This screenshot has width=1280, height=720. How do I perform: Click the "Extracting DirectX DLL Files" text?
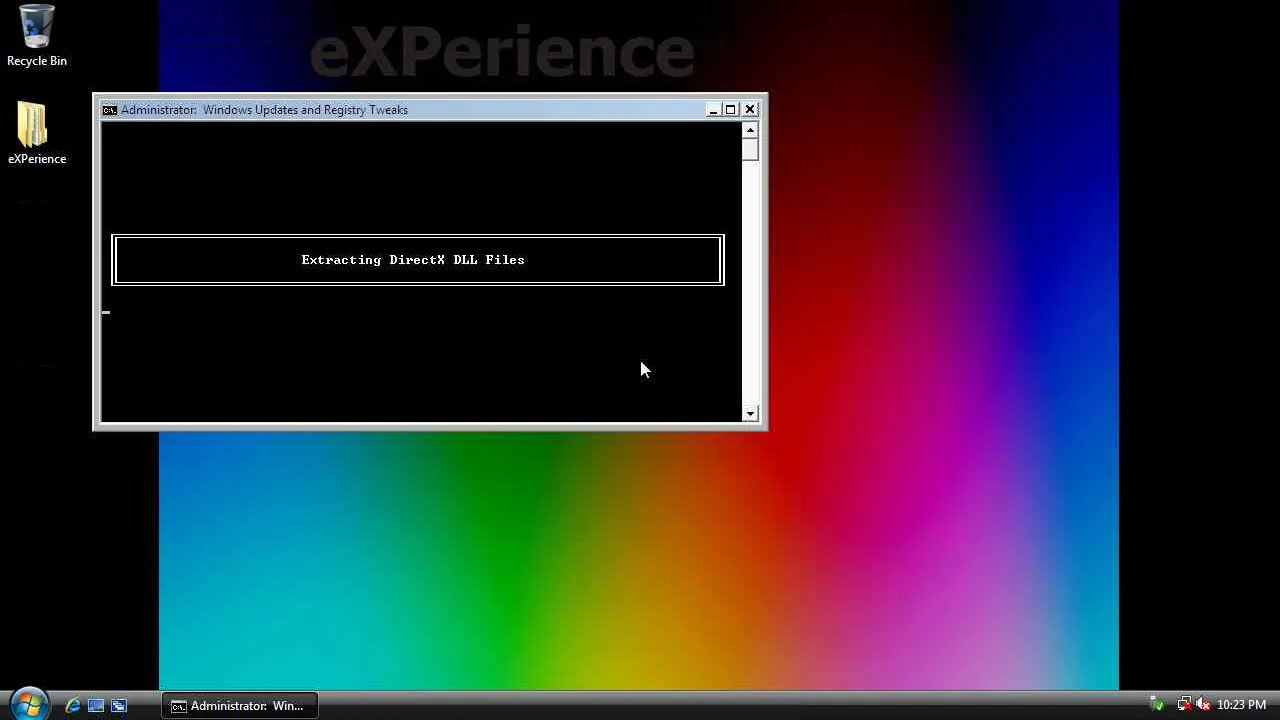(413, 260)
